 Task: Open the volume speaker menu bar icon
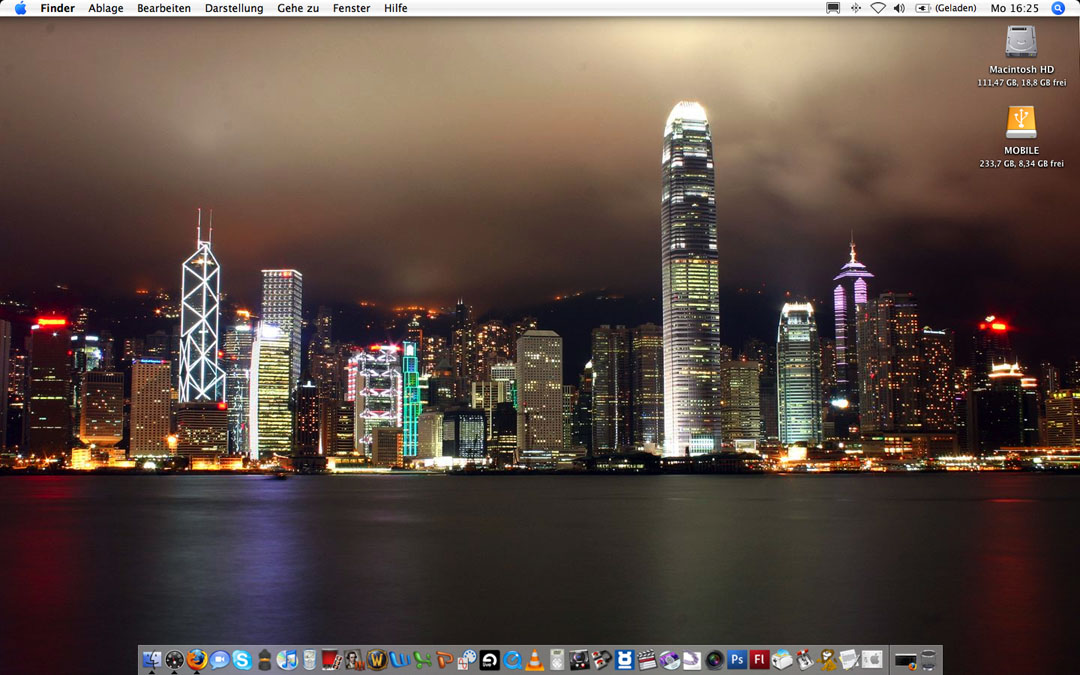coord(899,8)
